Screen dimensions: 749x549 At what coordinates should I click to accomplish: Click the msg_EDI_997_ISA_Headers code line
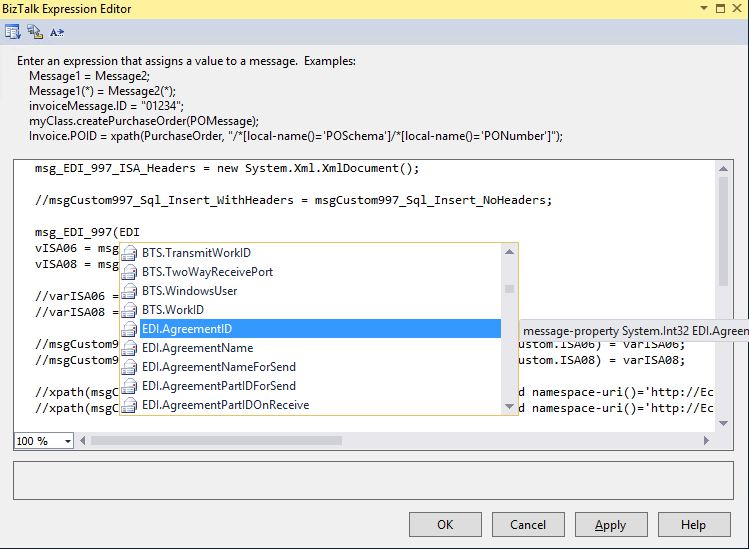pyautogui.click(x=227, y=168)
